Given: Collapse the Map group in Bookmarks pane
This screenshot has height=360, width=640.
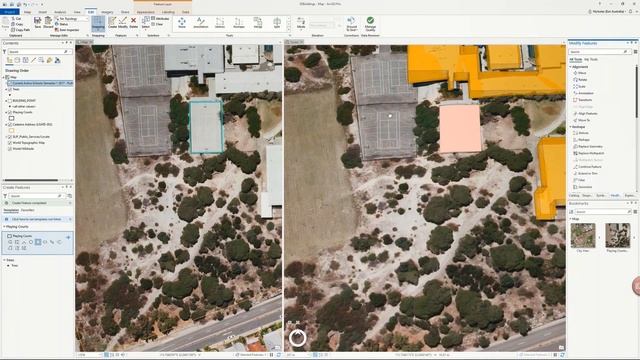Looking at the screenshot, I should (x=571, y=219).
